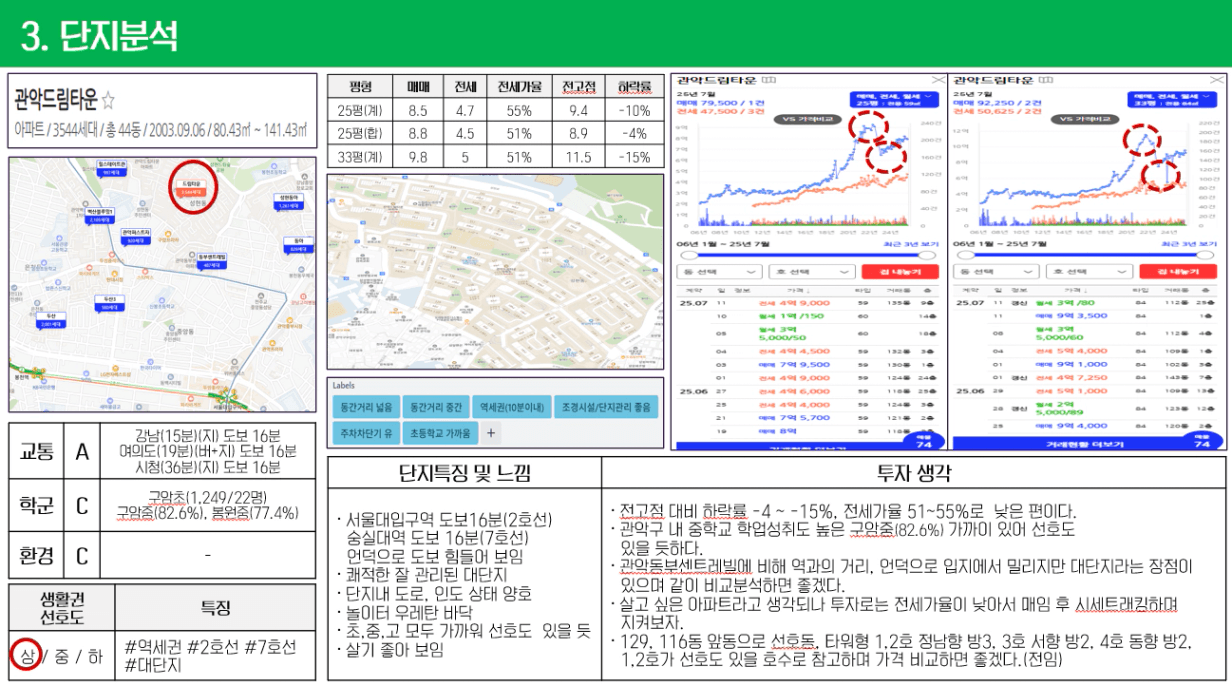The height and width of the screenshot is (686, 1232).
Task: Open 거래현황 더보기 in right panel
Action: (x=1085, y=443)
